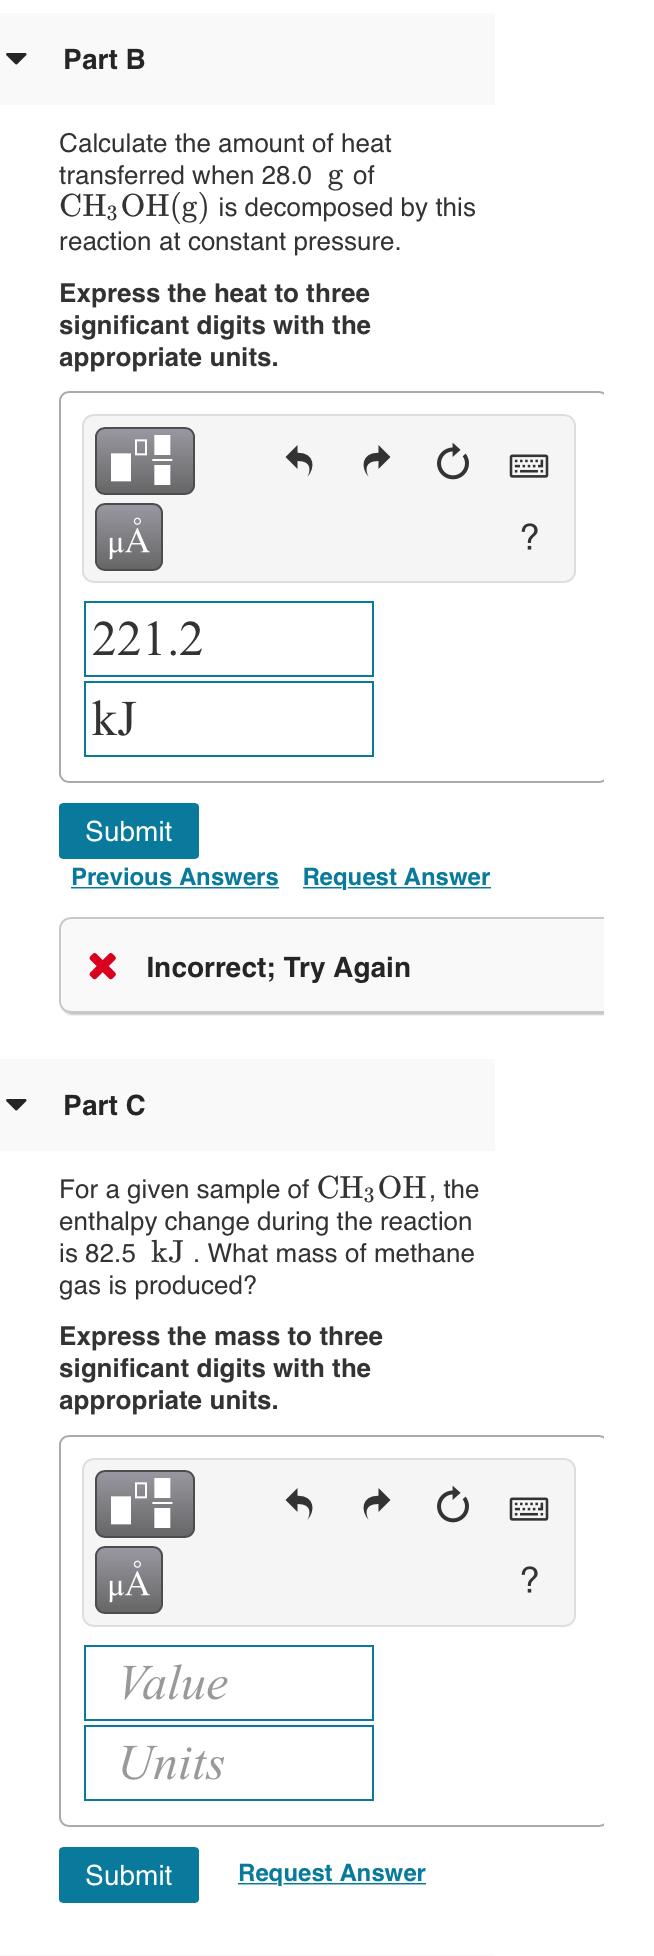
Task: Open the keyboard icon in Part C toolbar
Action: click(x=529, y=1505)
